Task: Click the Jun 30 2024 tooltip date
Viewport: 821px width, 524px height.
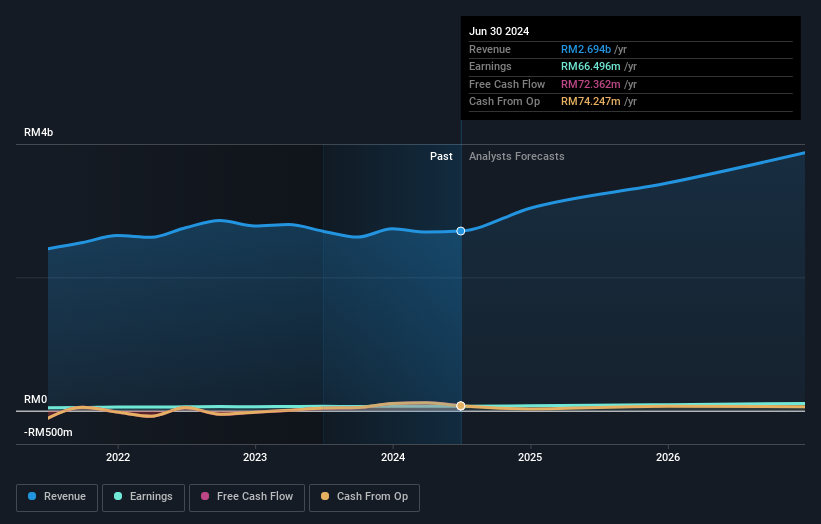Action: [499, 31]
